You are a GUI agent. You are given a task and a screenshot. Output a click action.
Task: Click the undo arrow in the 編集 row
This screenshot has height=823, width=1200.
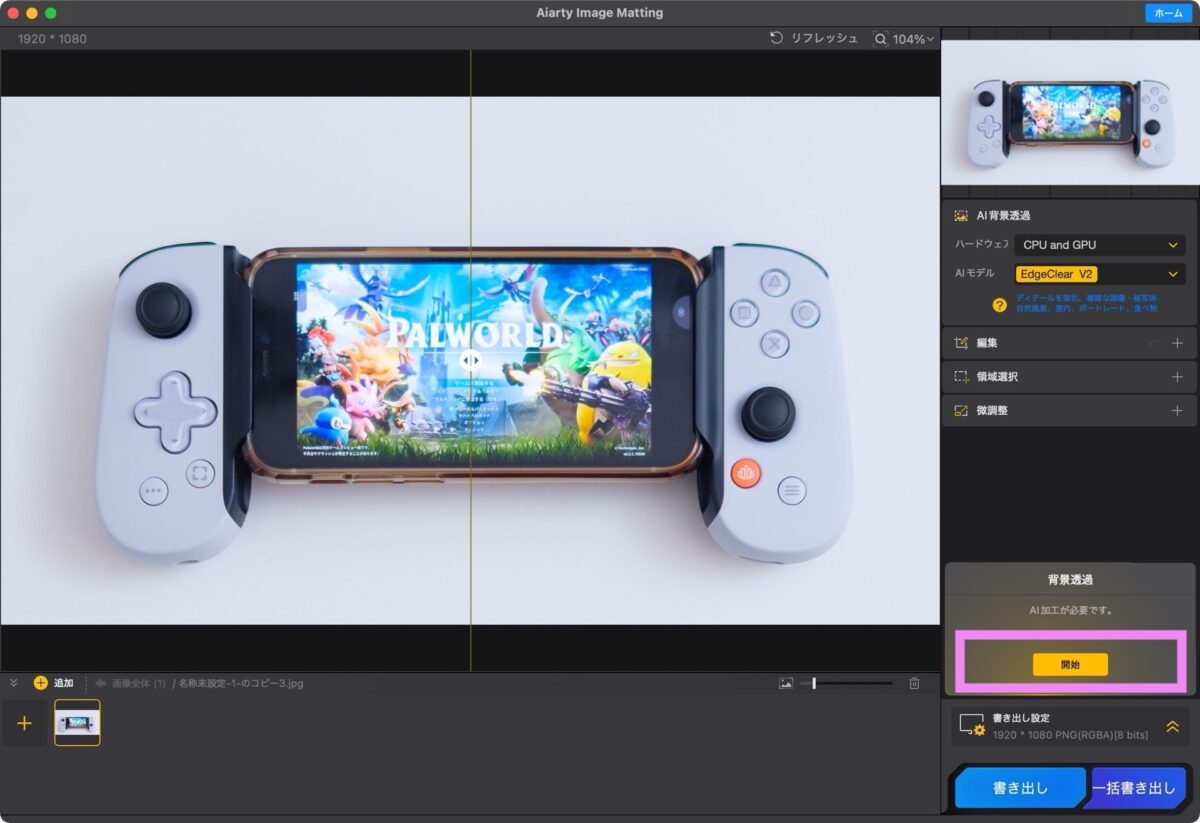pyautogui.click(x=1155, y=343)
